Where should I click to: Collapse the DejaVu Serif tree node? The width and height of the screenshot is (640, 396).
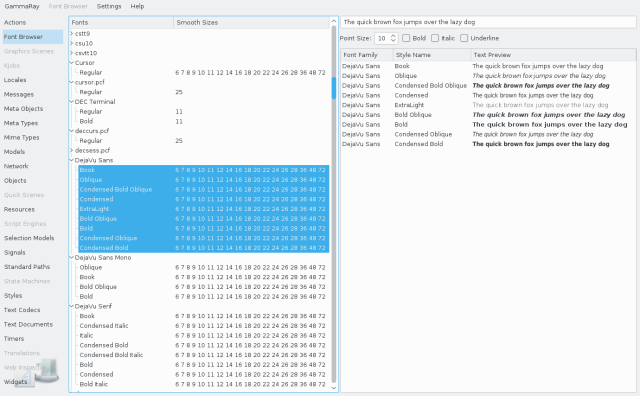pyautogui.click(x=71, y=306)
